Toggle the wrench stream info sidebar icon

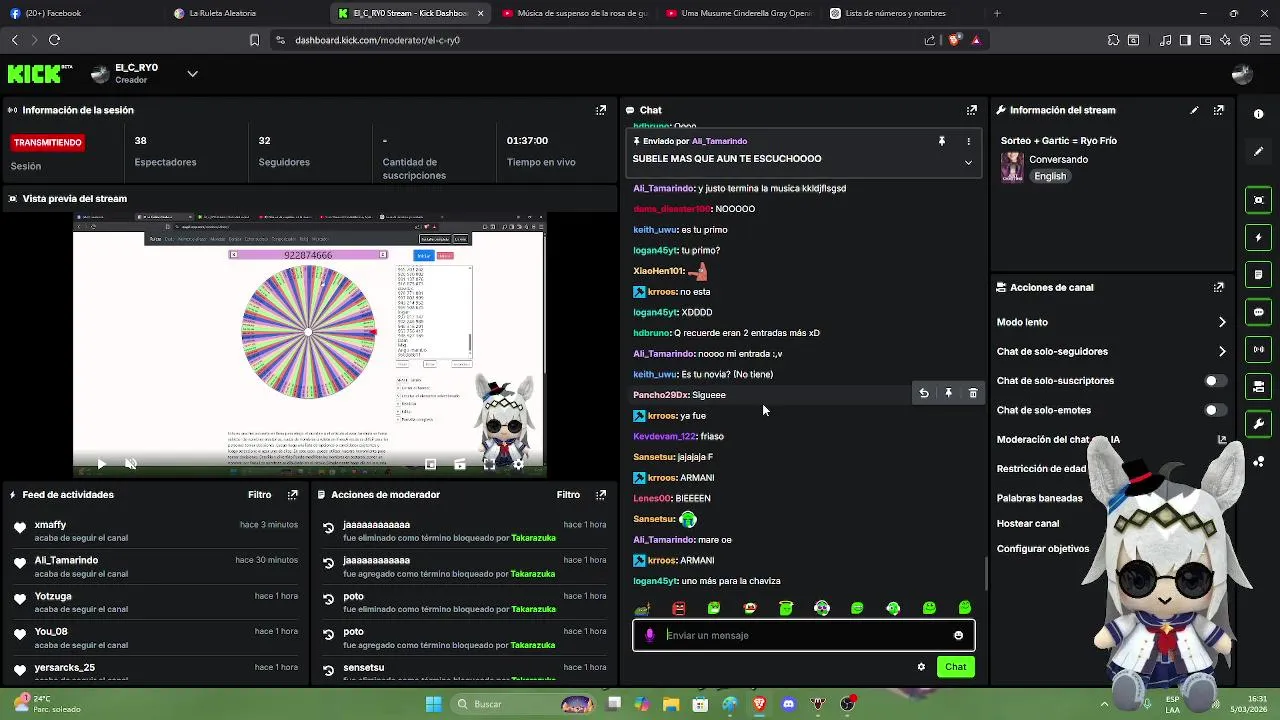tap(1259, 424)
